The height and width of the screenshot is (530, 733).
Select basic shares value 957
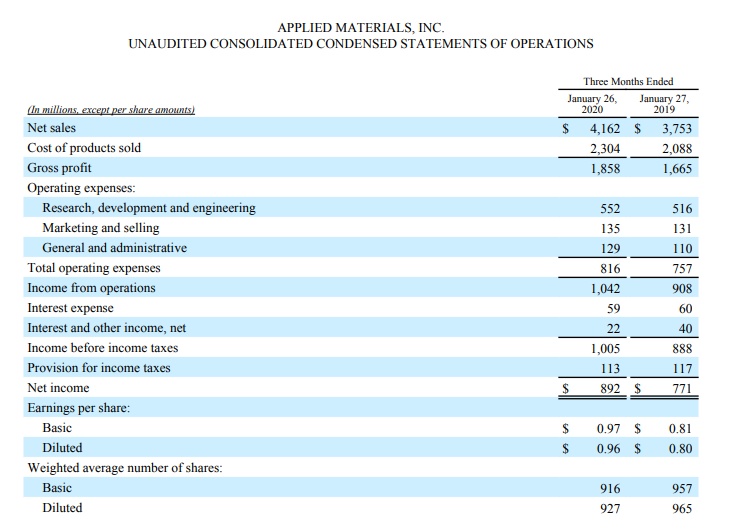click(x=682, y=488)
